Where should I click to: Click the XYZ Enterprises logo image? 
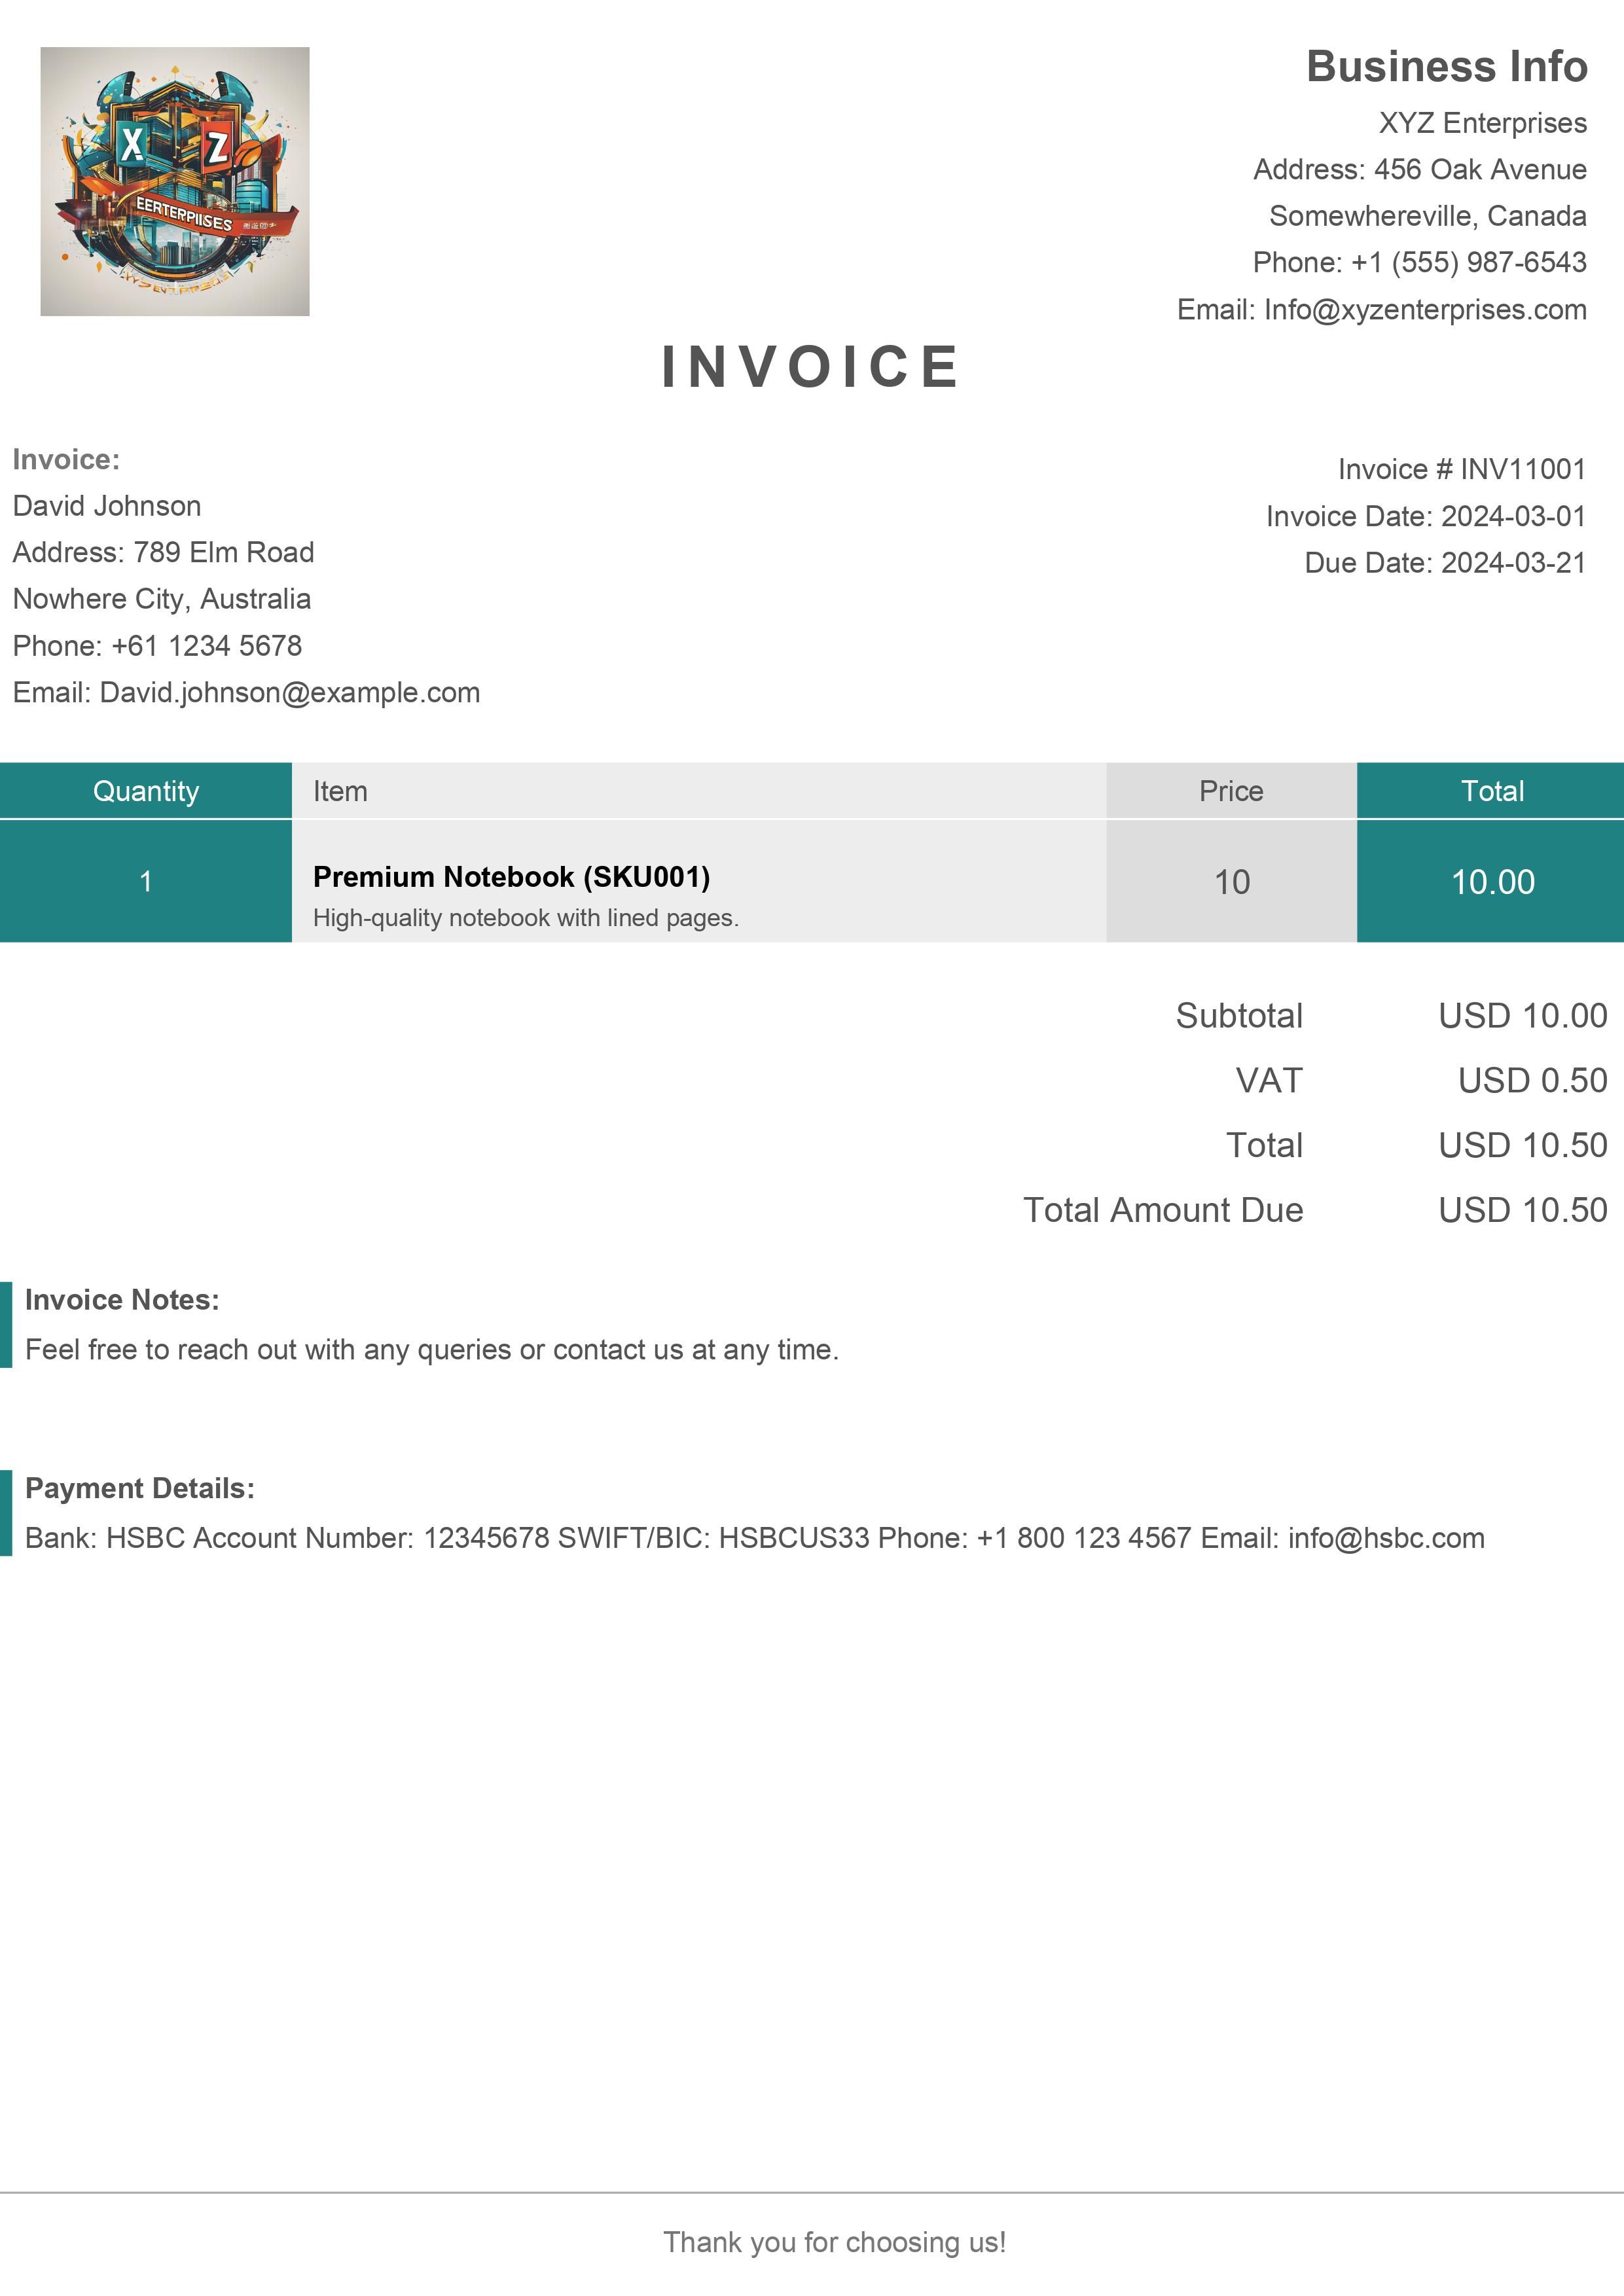pyautogui.click(x=175, y=182)
